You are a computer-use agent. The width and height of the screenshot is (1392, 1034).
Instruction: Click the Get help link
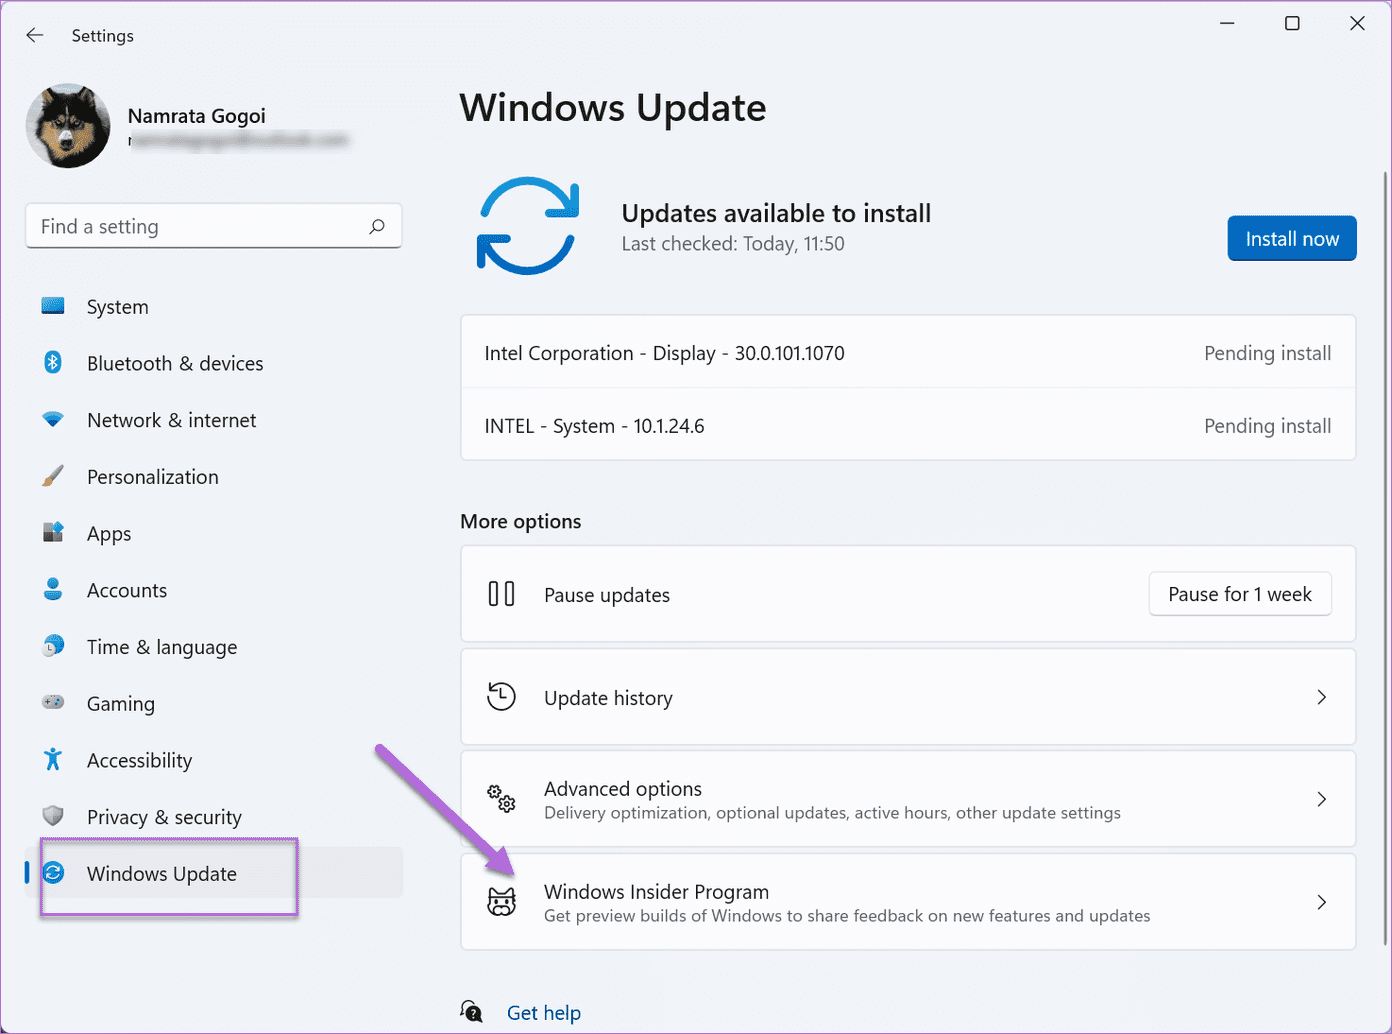tap(544, 1013)
